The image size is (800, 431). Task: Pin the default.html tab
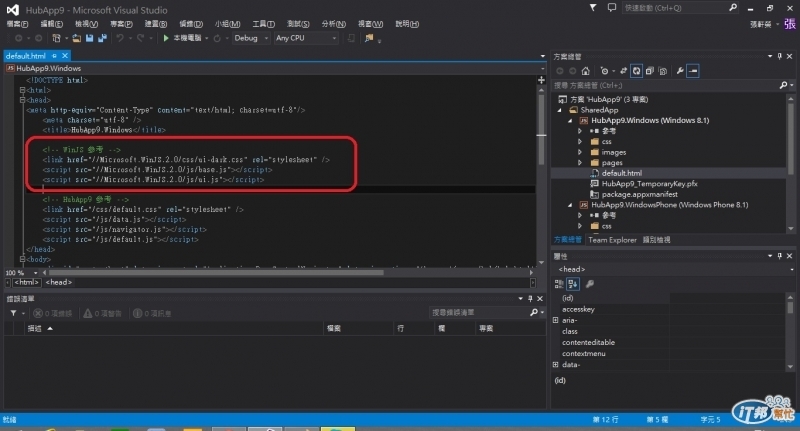click(x=54, y=56)
